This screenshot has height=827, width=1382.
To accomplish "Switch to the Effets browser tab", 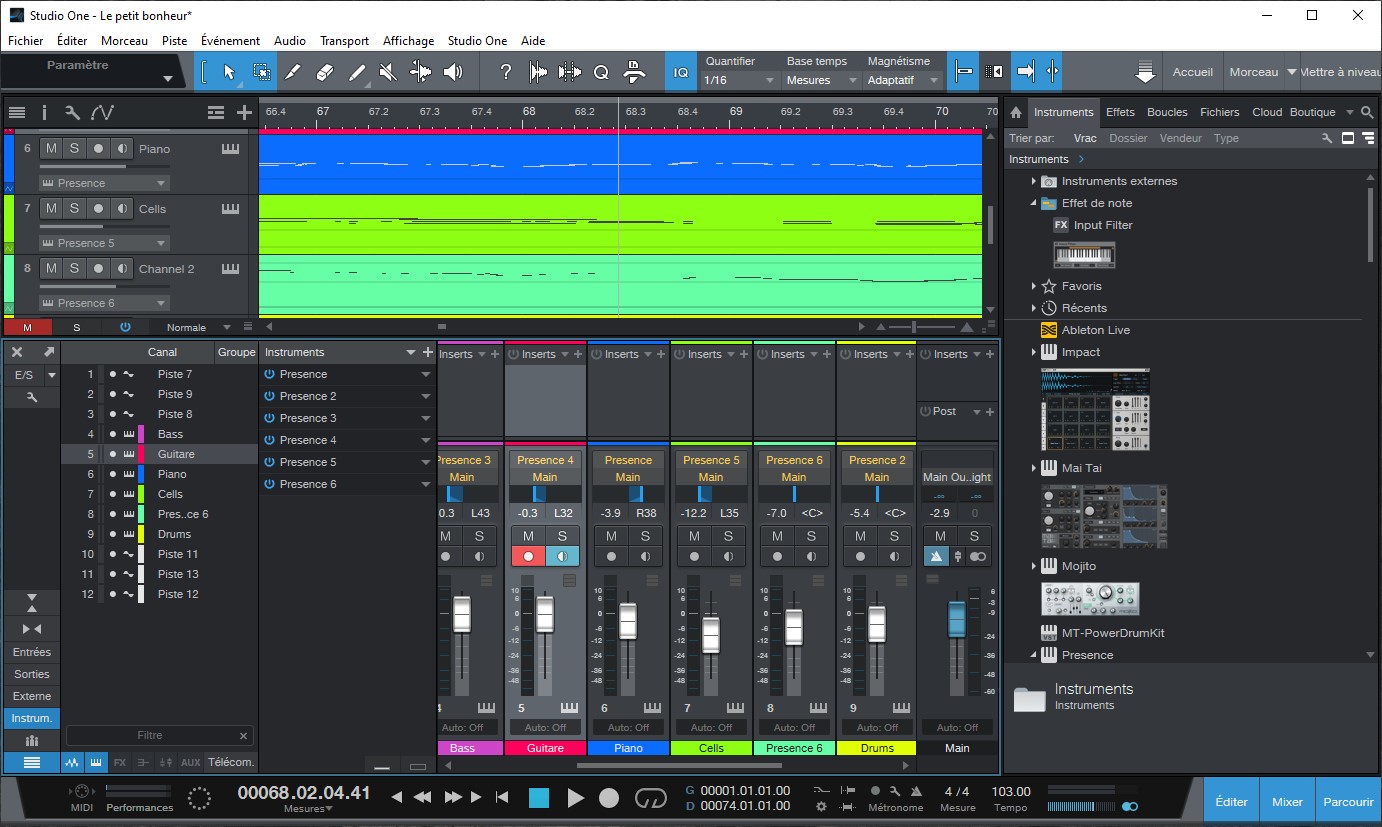I will click(x=1120, y=112).
